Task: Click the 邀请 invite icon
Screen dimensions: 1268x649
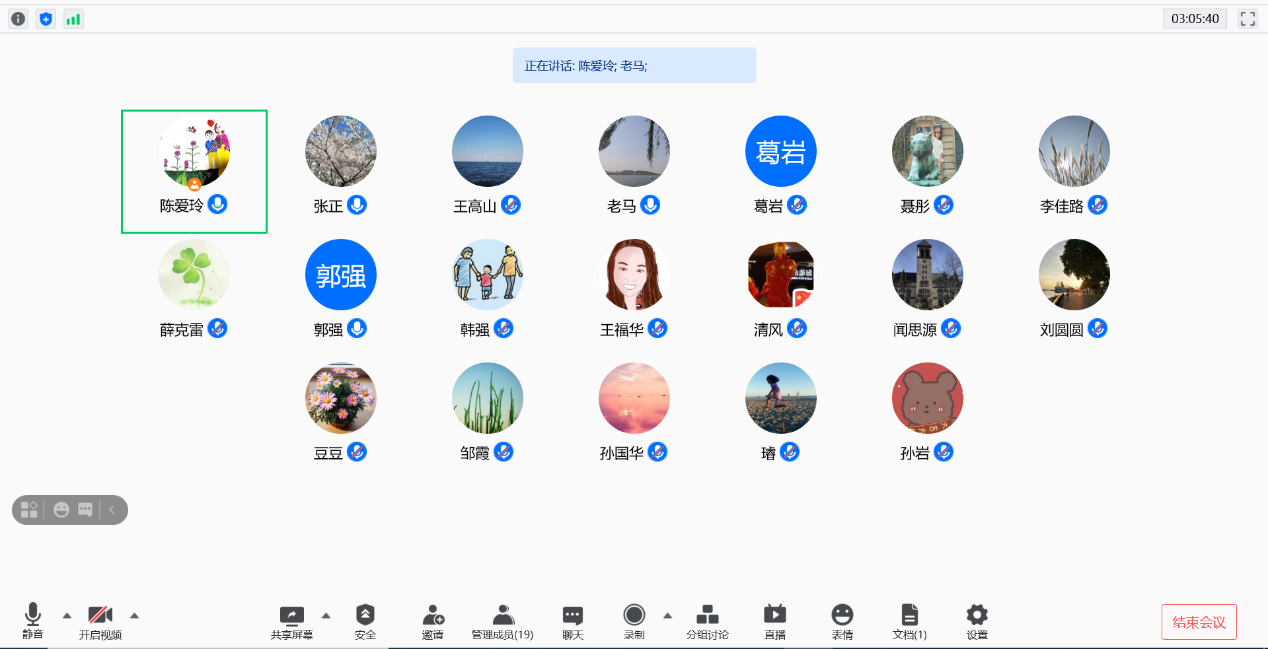Action: click(x=433, y=621)
